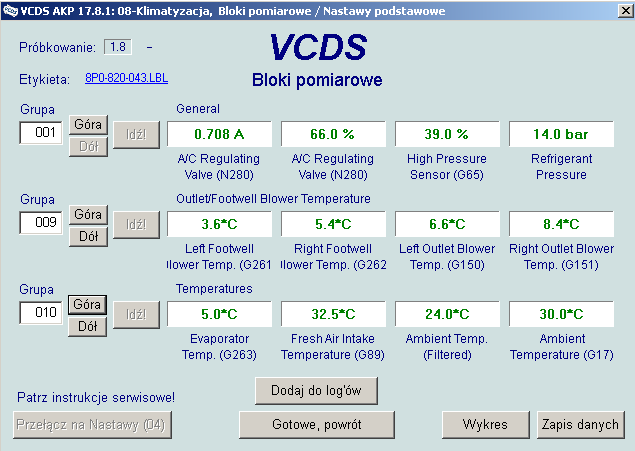Click the Temperatures group heading

pos(214,289)
